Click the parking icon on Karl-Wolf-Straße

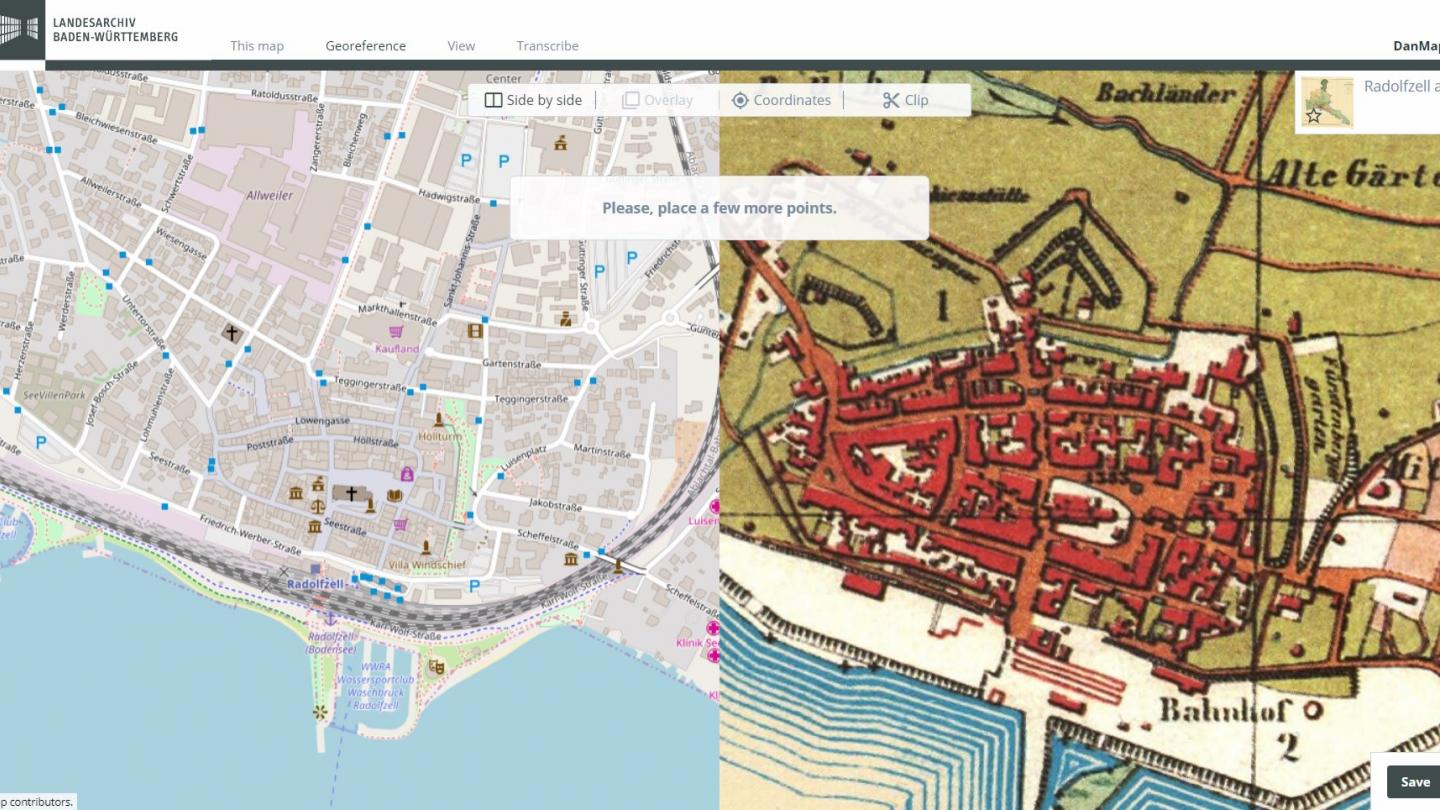[474, 586]
